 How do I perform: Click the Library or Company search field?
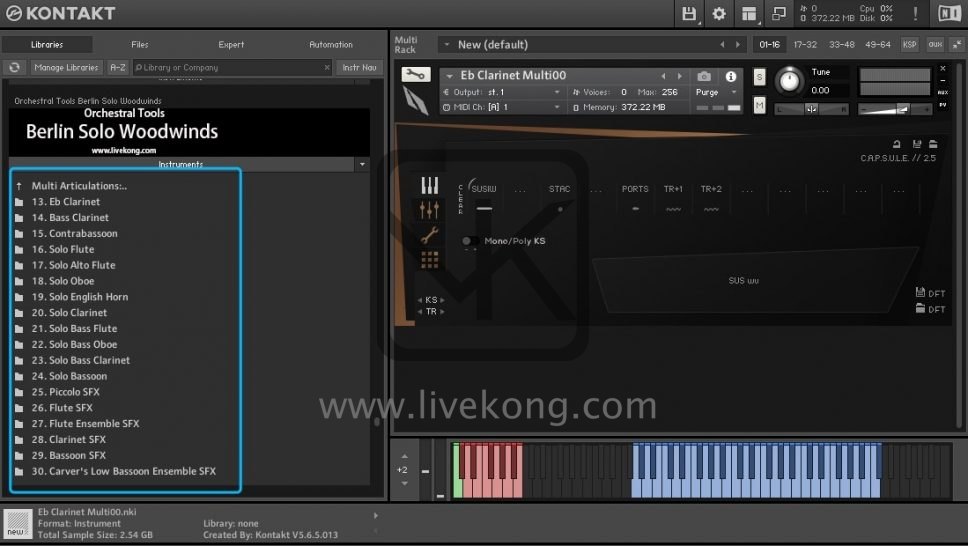[233, 67]
